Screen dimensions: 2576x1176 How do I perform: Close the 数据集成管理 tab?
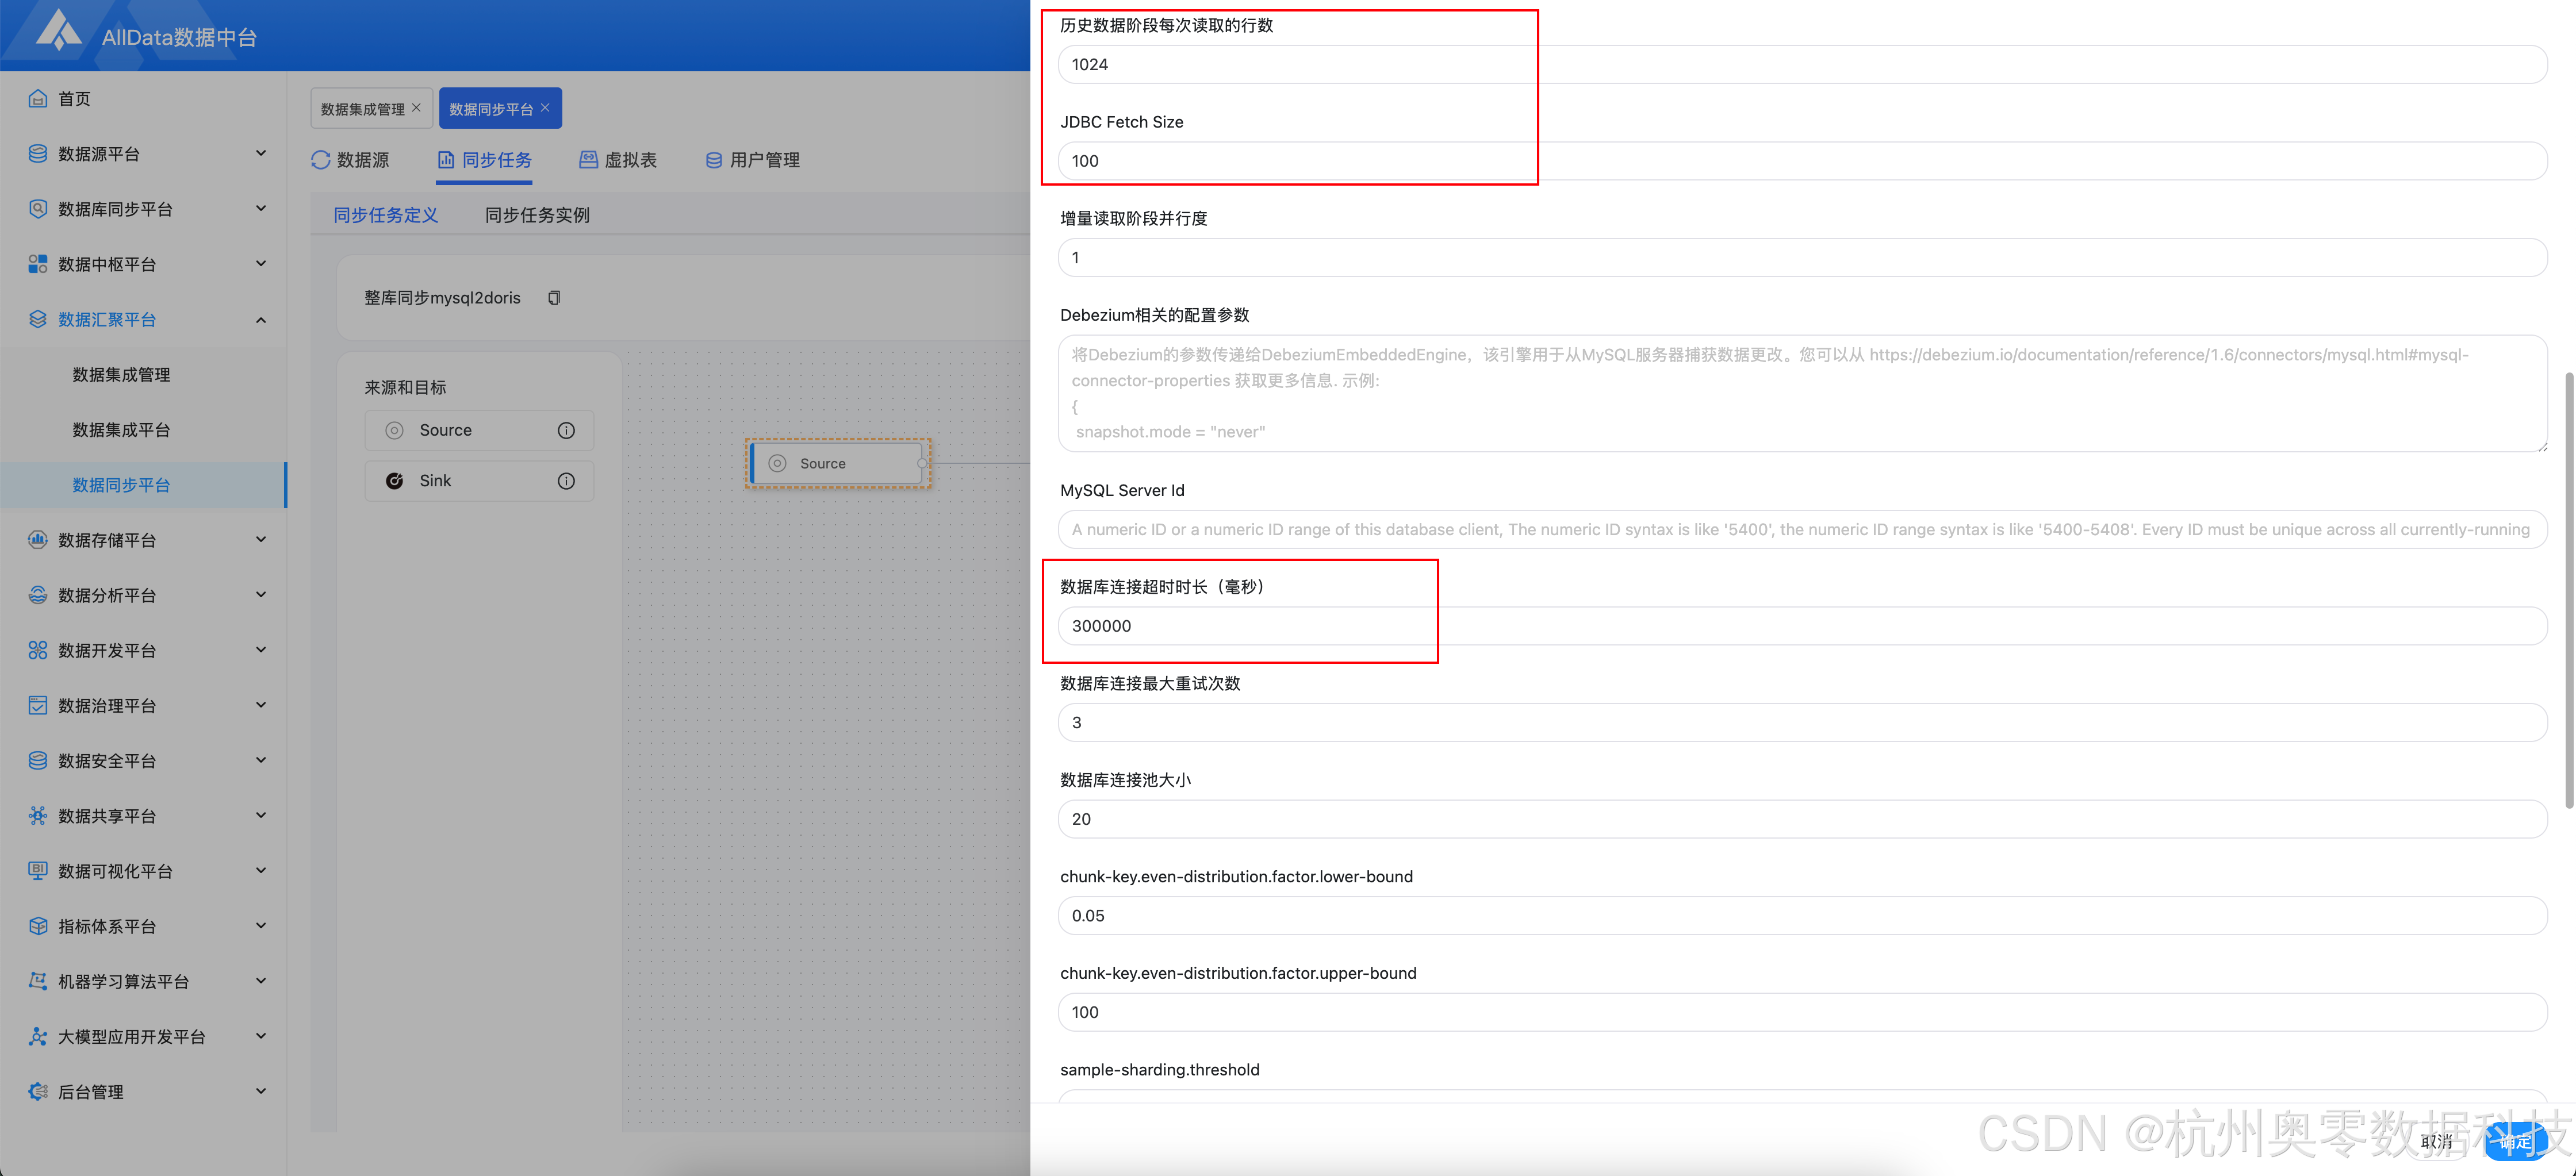click(x=417, y=107)
